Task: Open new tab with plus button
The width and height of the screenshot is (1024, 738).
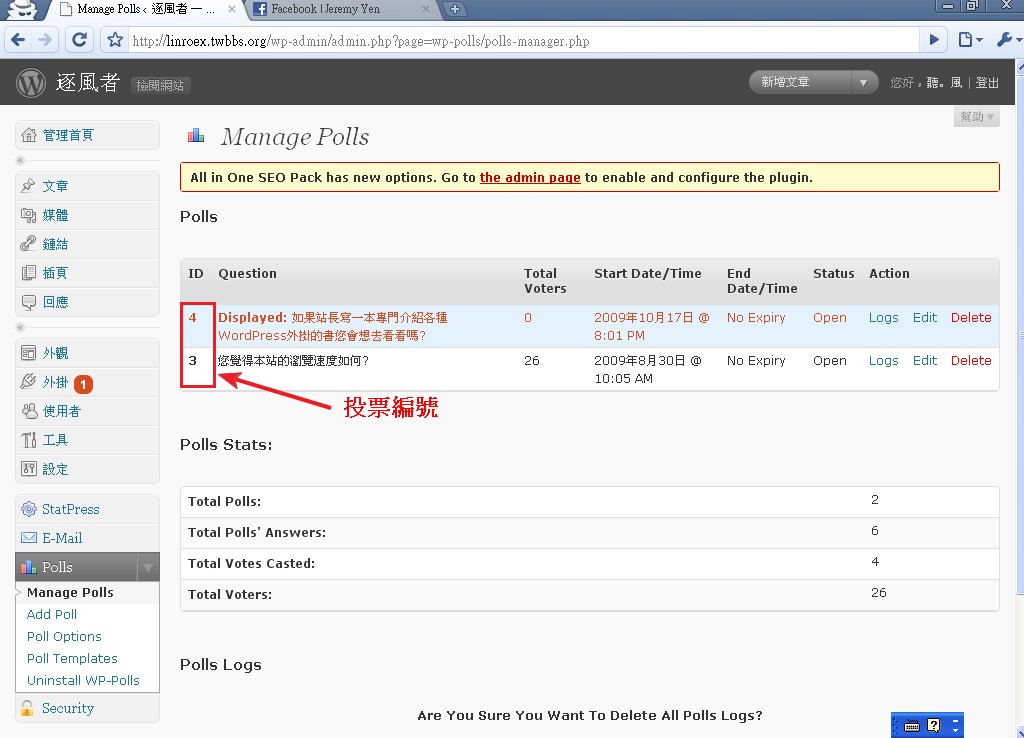Action: click(455, 9)
